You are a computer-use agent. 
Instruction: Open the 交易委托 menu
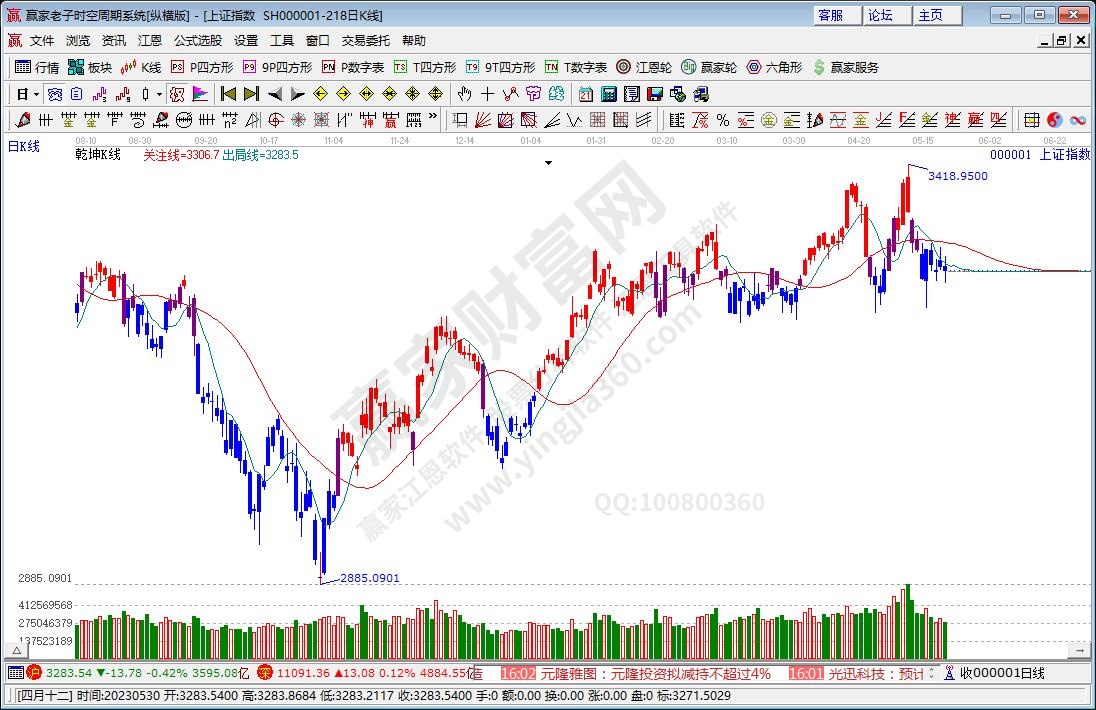tap(366, 41)
